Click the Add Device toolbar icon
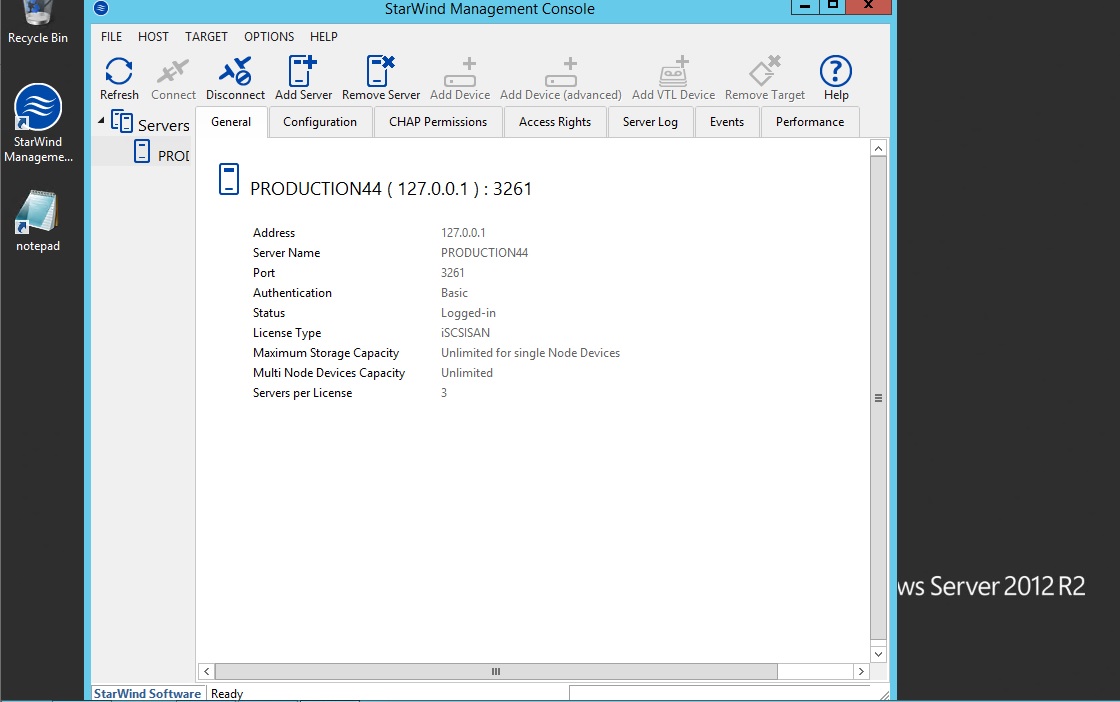 point(460,79)
